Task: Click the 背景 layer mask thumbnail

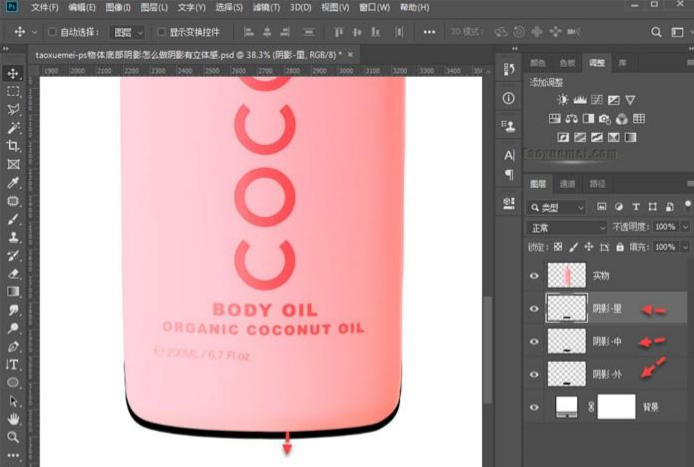Action: tap(616, 406)
